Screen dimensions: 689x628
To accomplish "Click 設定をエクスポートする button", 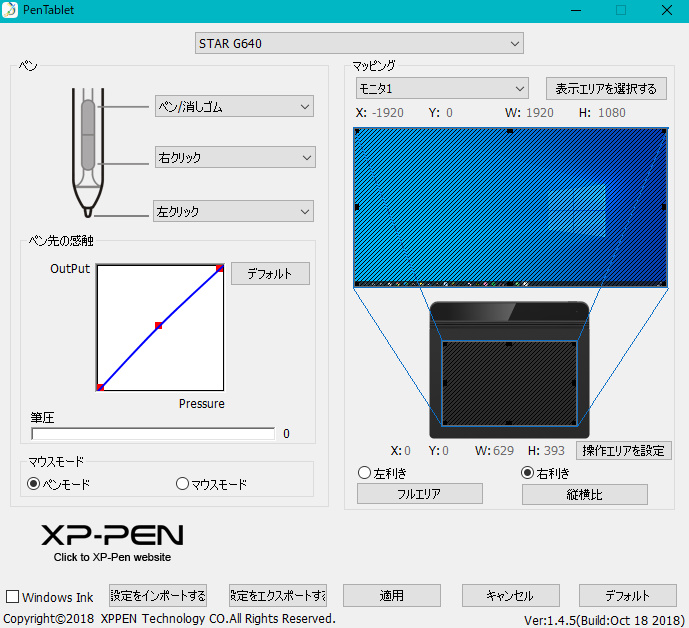I will [278, 595].
